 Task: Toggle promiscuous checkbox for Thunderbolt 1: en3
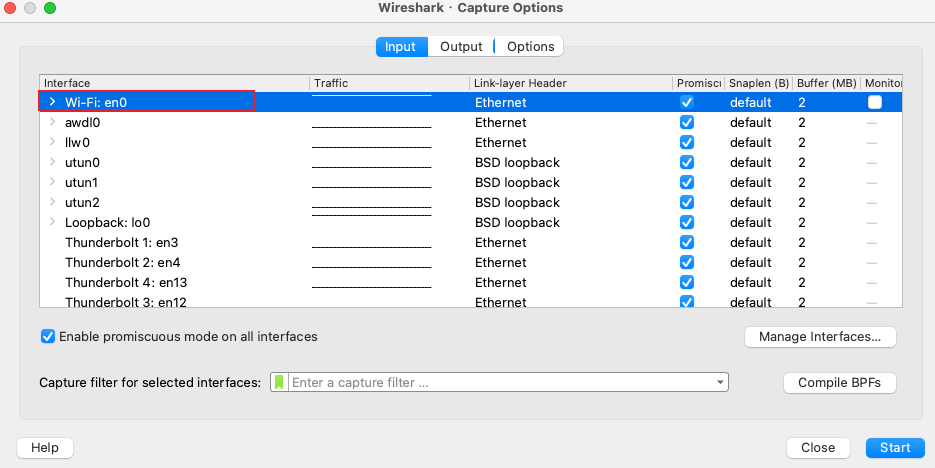pyautogui.click(x=687, y=242)
